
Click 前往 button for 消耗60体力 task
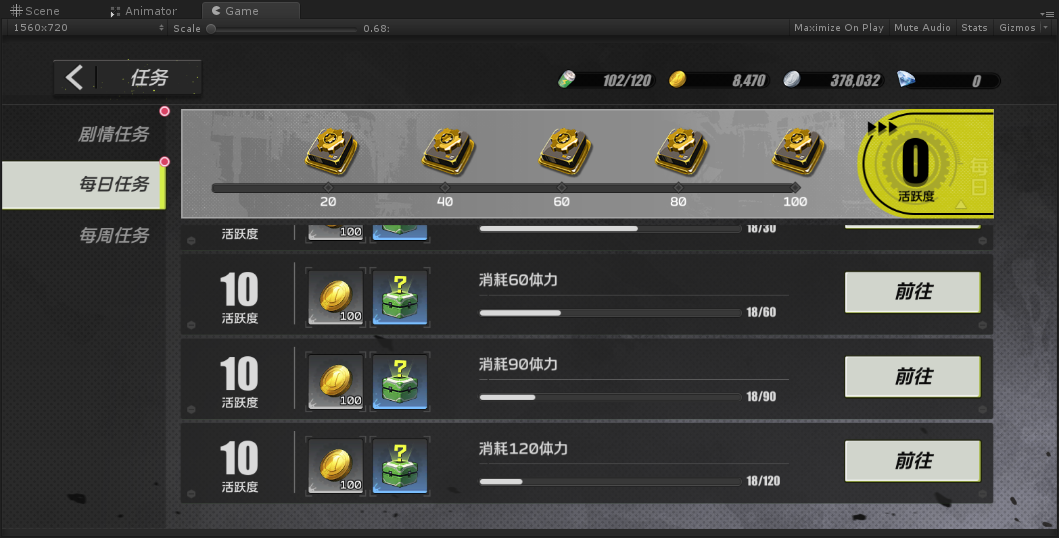[x=912, y=292]
